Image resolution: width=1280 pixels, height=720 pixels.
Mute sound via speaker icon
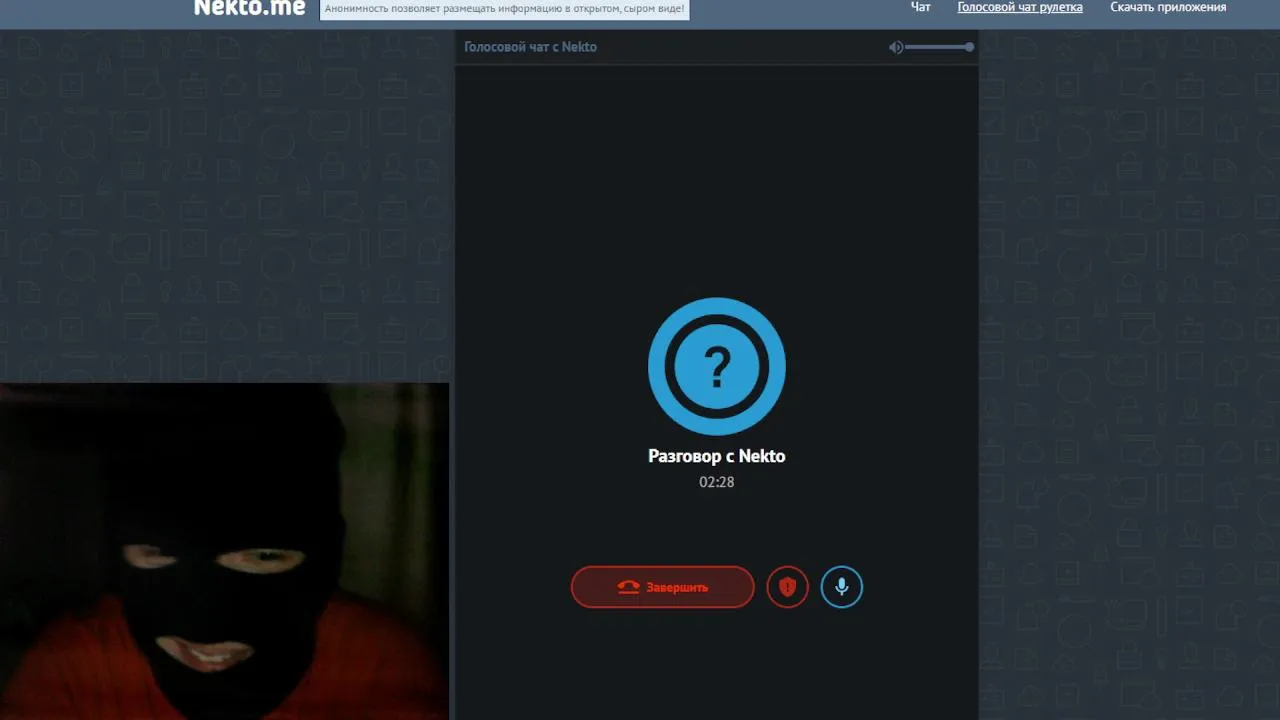[x=896, y=47]
